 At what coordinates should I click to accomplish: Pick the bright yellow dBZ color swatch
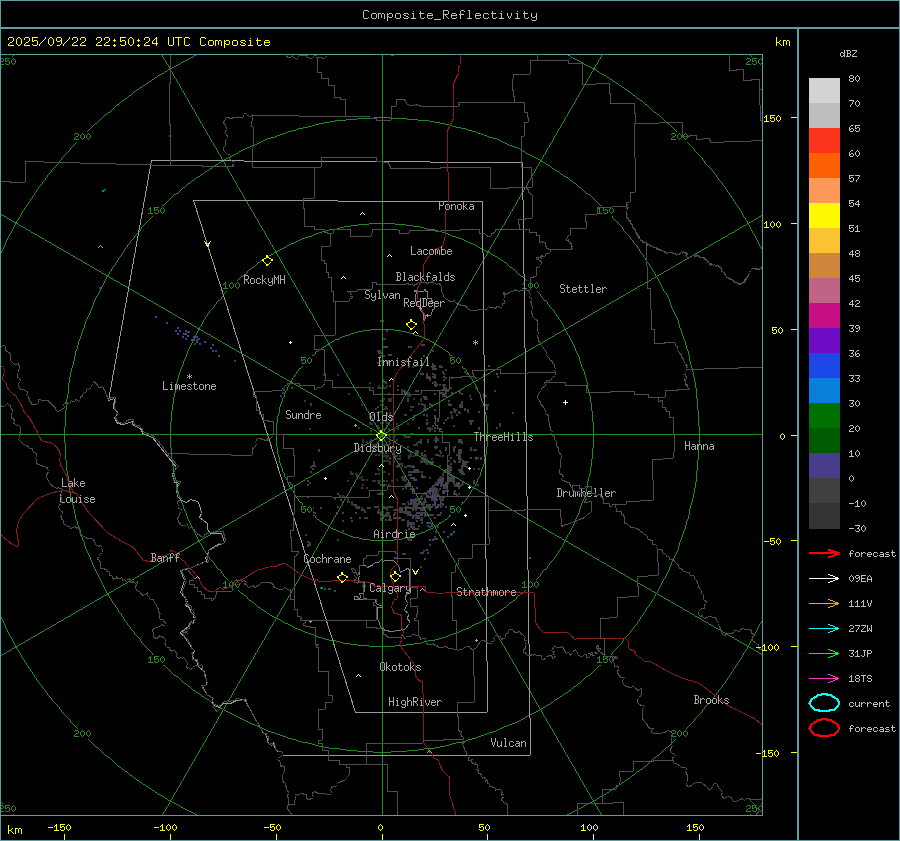coord(824,215)
